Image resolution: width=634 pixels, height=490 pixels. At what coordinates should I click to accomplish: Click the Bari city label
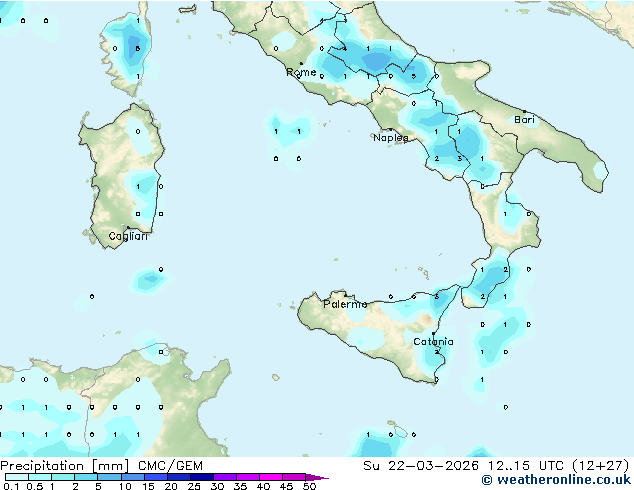tap(524, 120)
